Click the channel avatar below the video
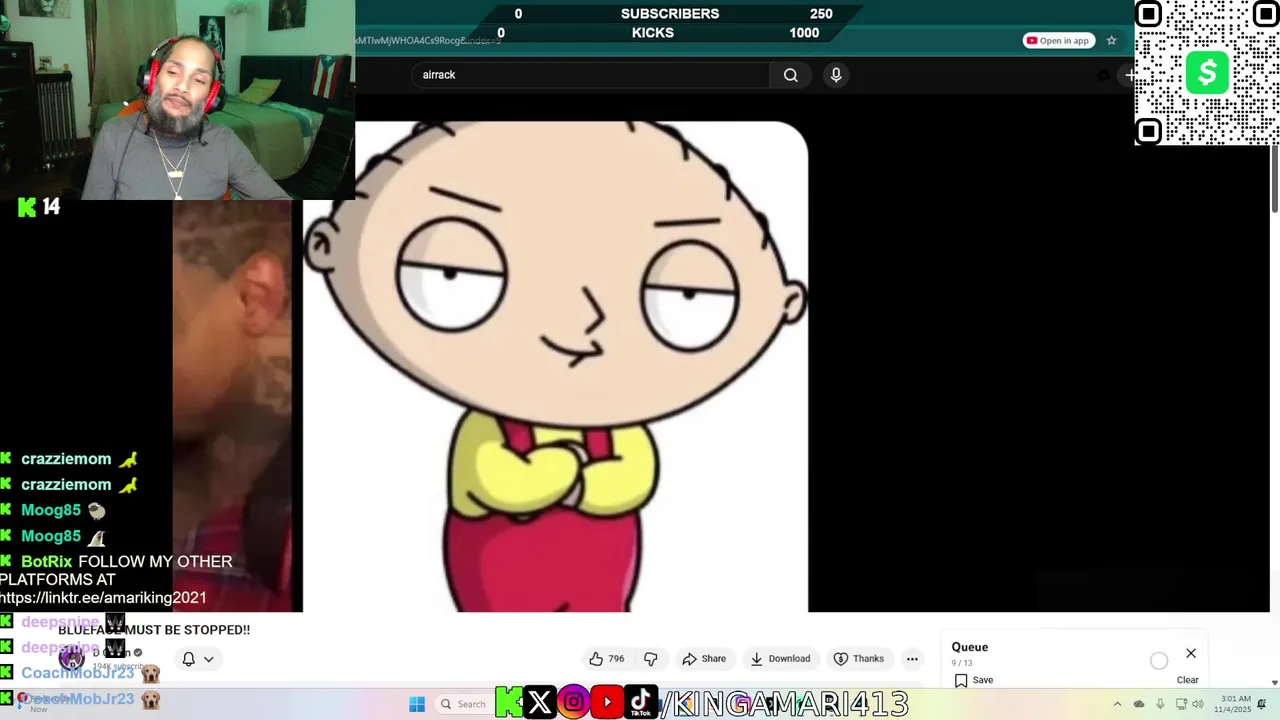Viewport: 1280px width, 720px height. coord(71,658)
